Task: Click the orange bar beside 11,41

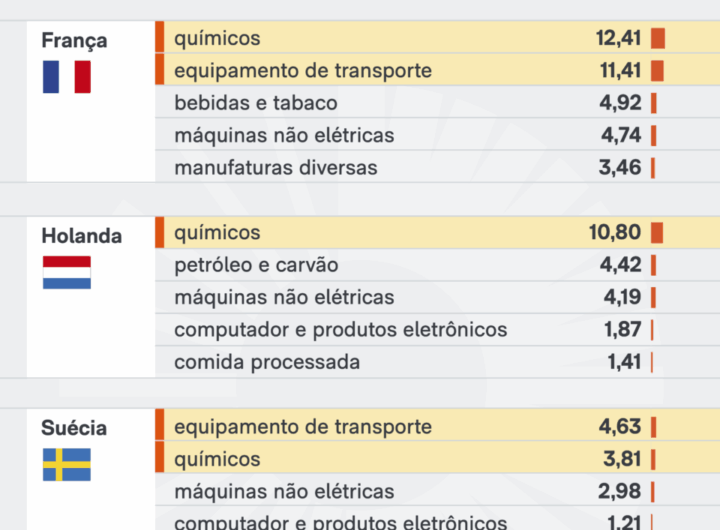Action: [x=657, y=71]
